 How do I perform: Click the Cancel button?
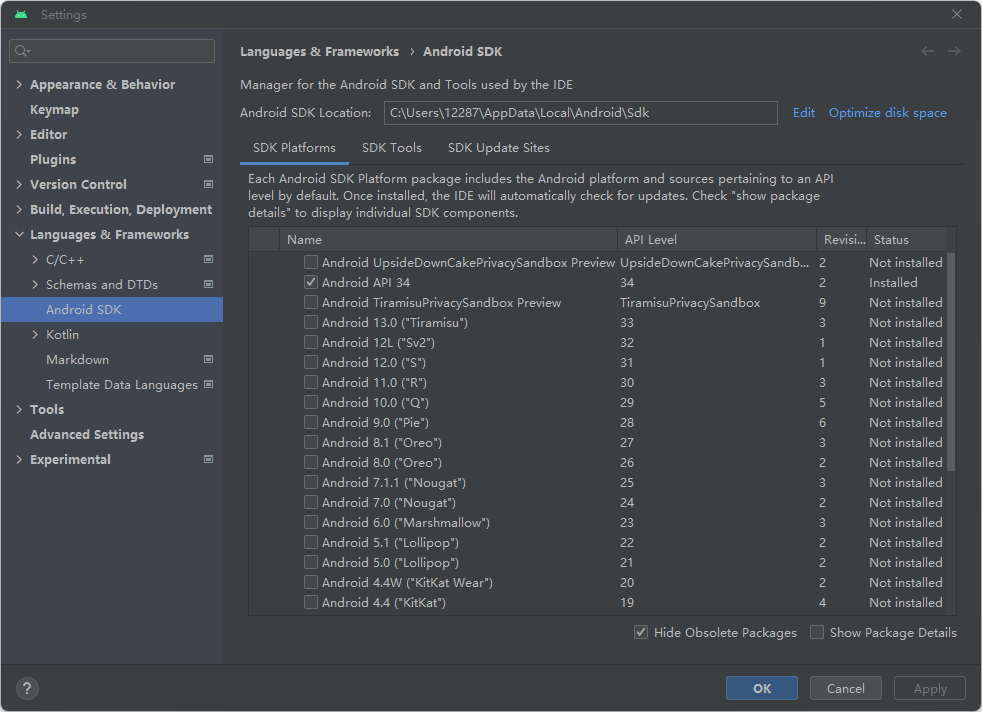[x=845, y=689]
